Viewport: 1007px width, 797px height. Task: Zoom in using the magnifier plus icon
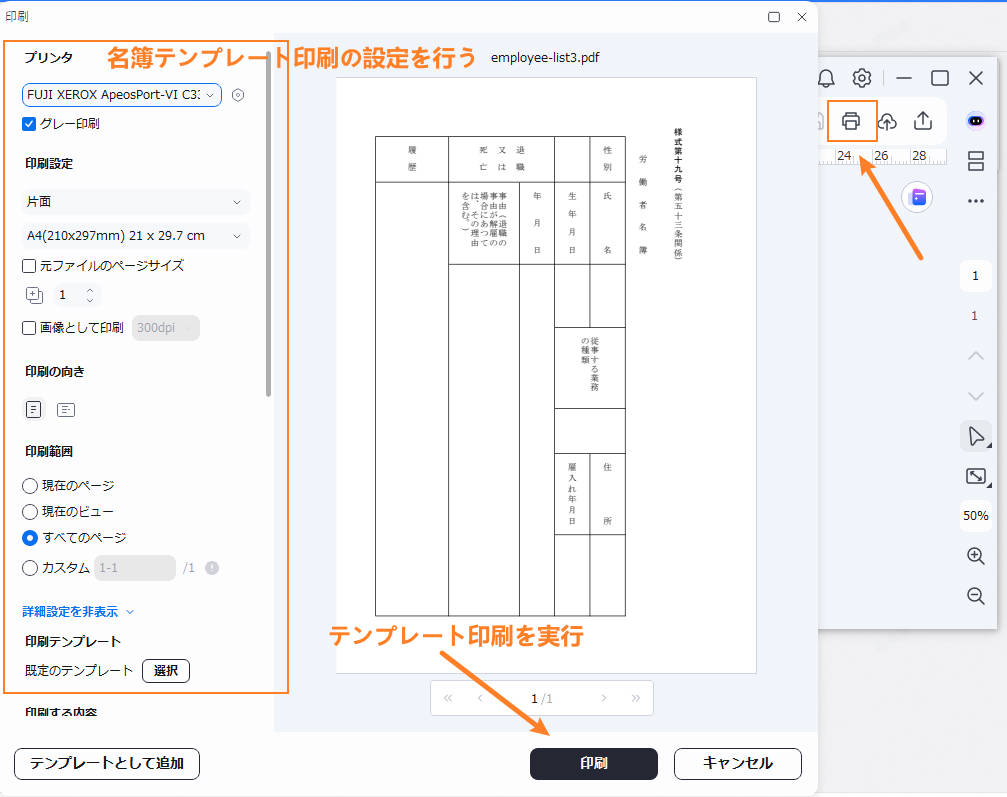coord(975,556)
